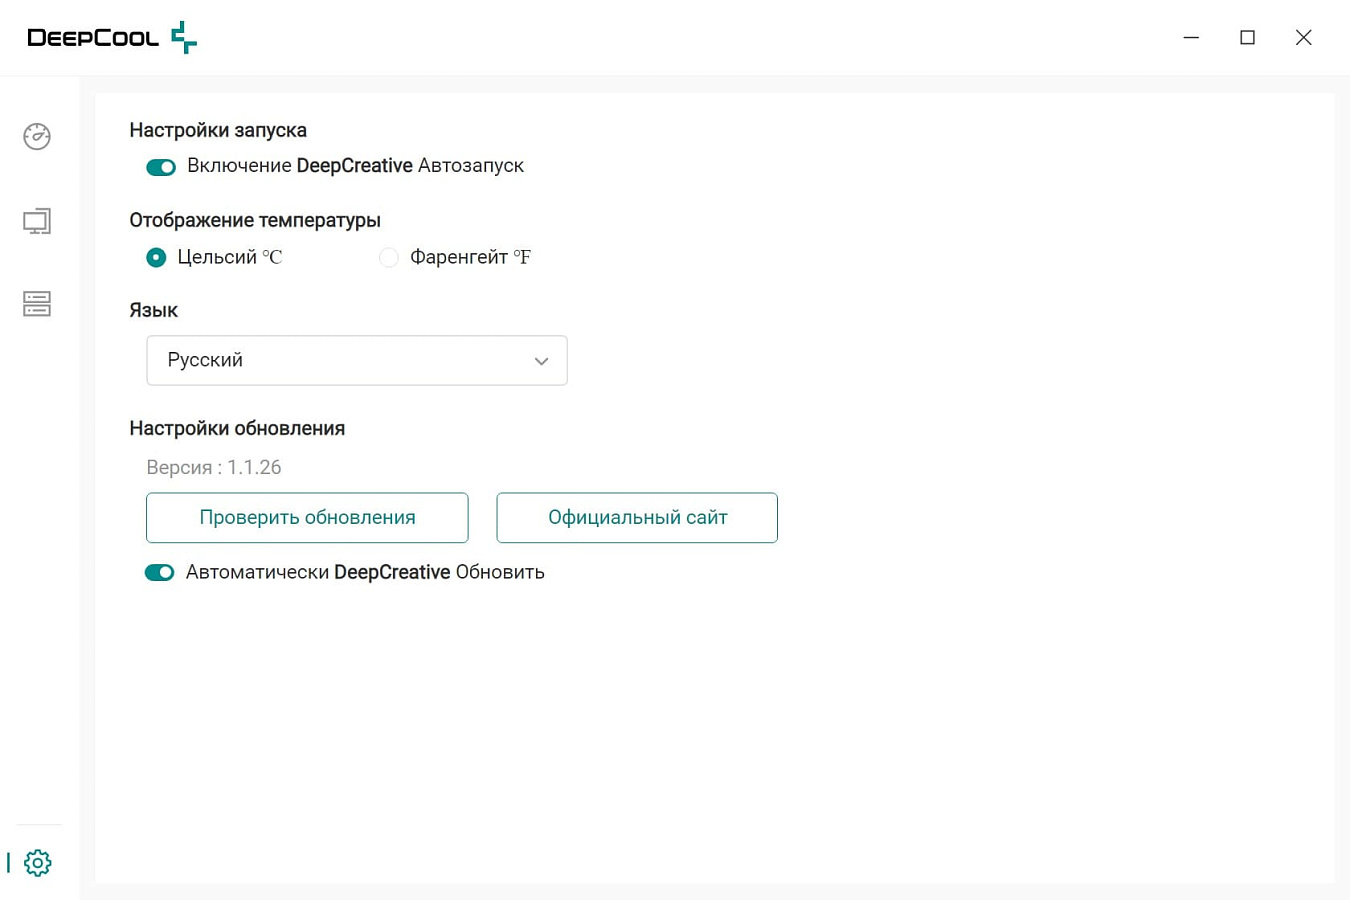Screen dimensions: 1350x900
Task: Open the server list icon in sidebar
Action: coord(37,304)
